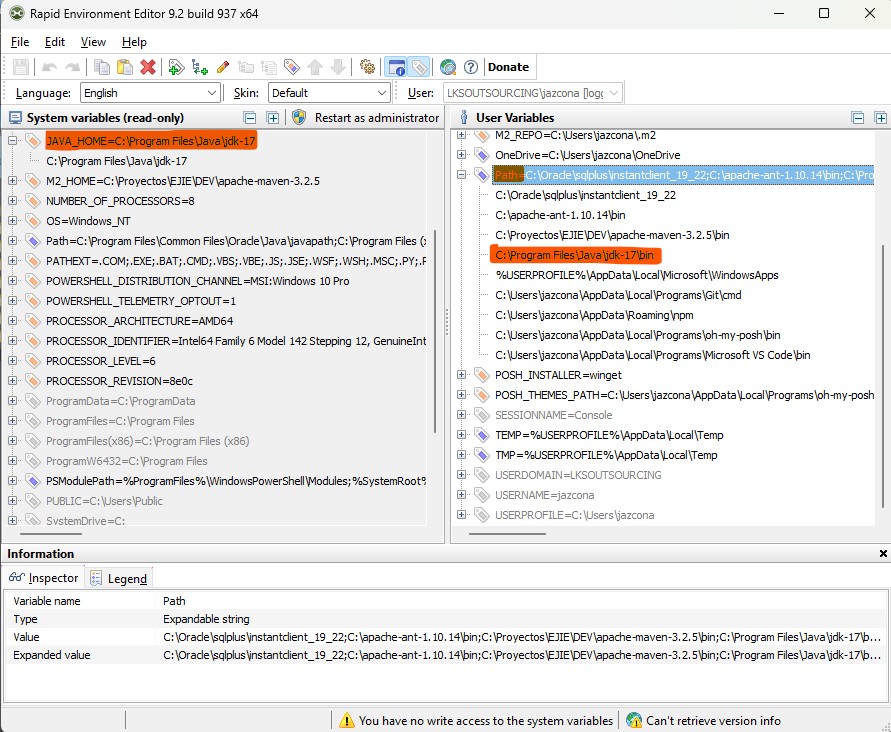The width and height of the screenshot is (891, 732).
Task: Collapse the user Path variable node
Action: [461, 175]
